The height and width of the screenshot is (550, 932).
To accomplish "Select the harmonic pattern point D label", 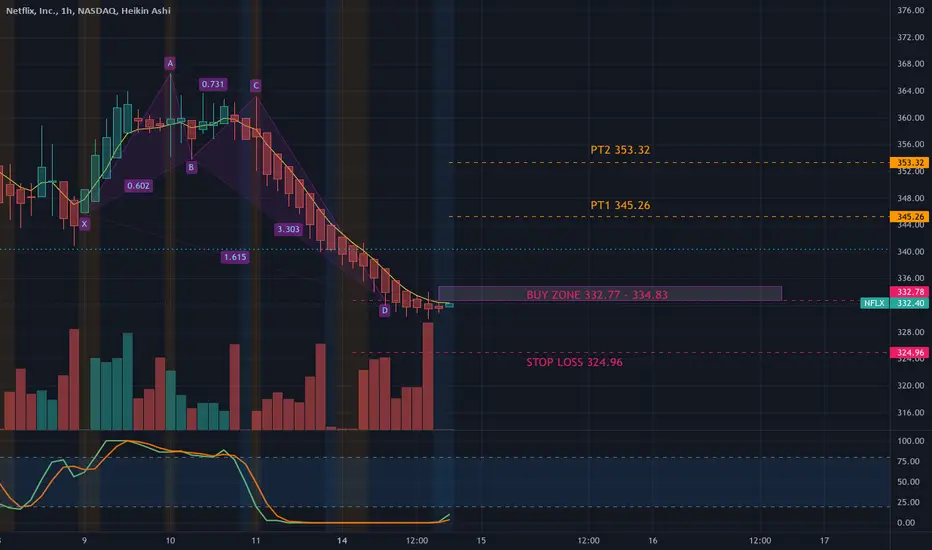I will click(385, 310).
